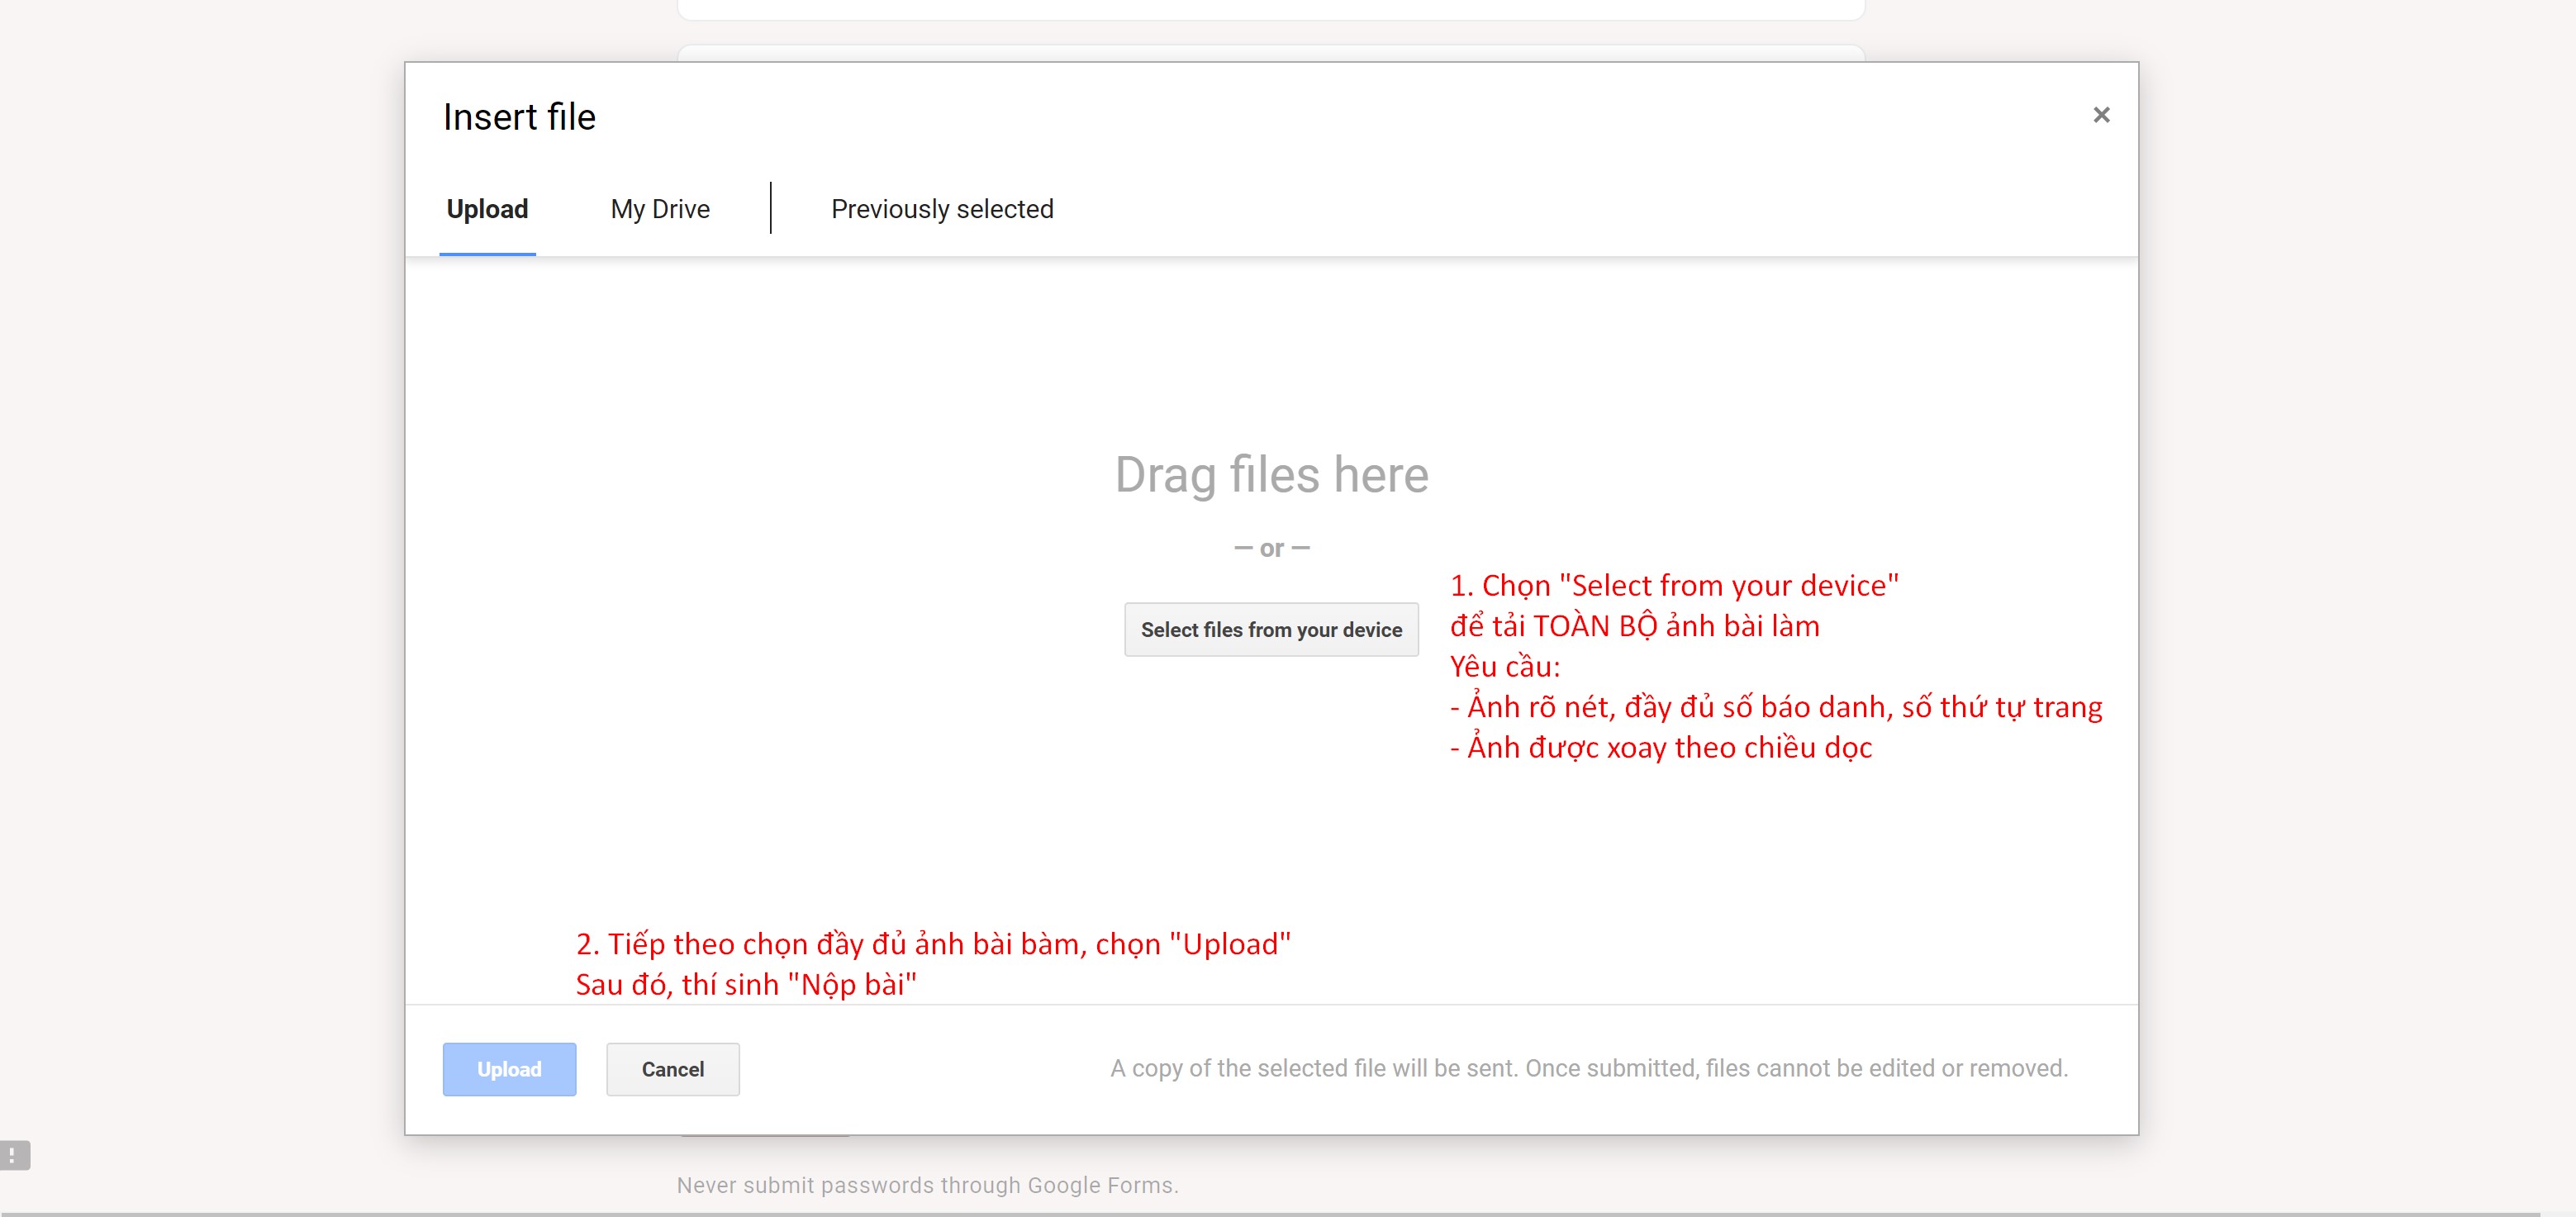Screen dimensions: 2576x1217
Task: Click the "Sau đó, thí sinh" red line
Action: (745, 985)
